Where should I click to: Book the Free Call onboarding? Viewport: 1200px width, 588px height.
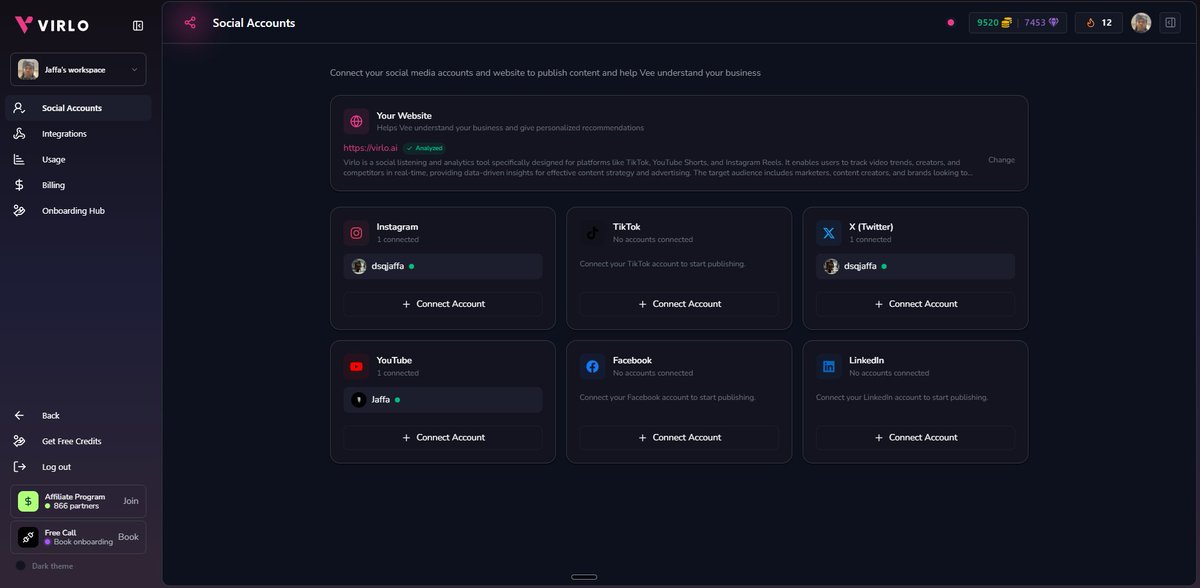click(128, 537)
